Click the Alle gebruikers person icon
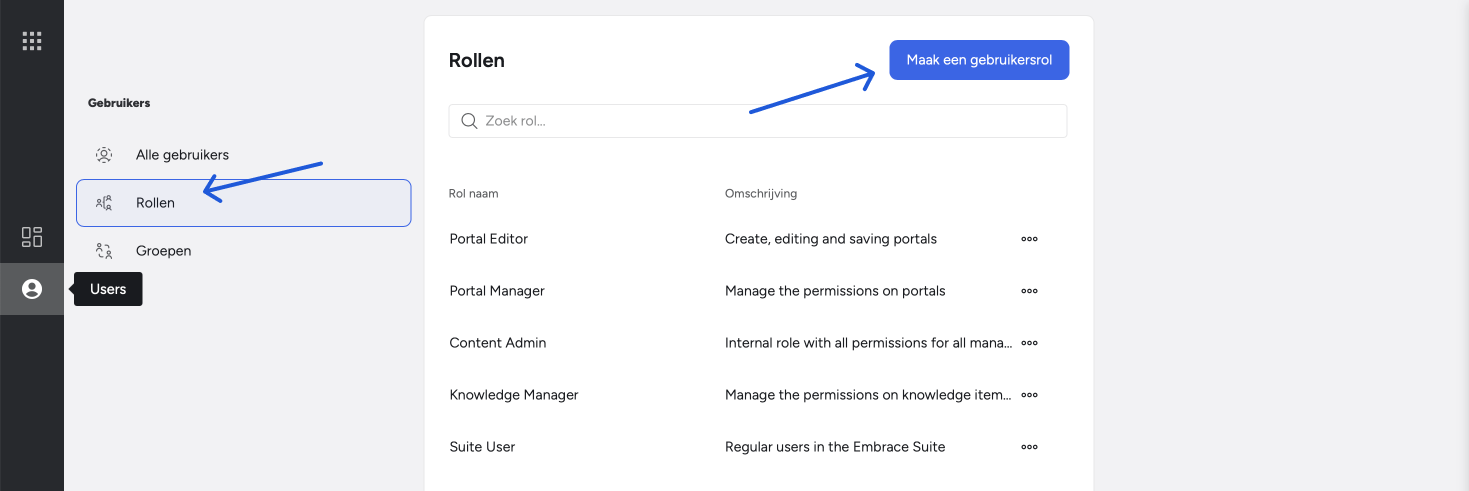The width and height of the screenshot is (1469, 491). pos(104,155)
